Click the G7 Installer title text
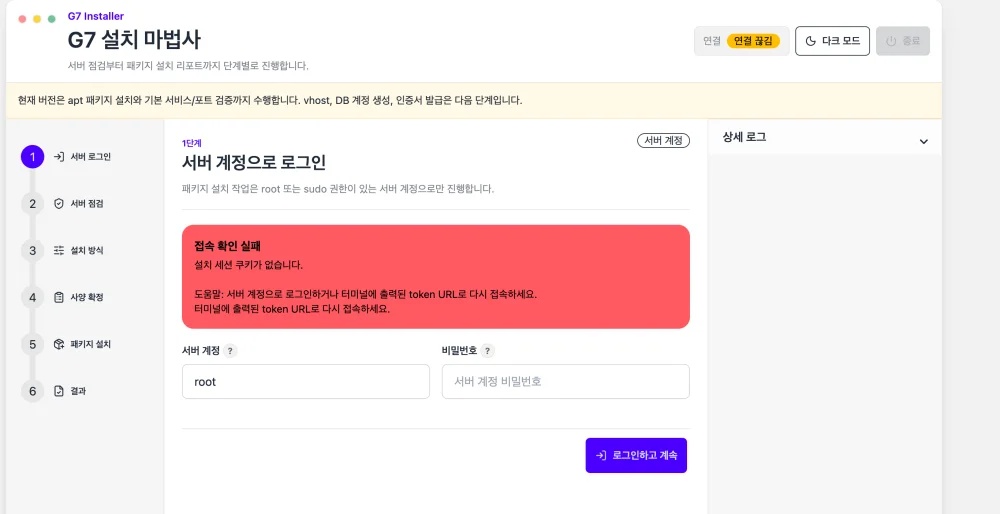Image resolution: width=1000 pixels, height=514 pixels. coord(96,16)
